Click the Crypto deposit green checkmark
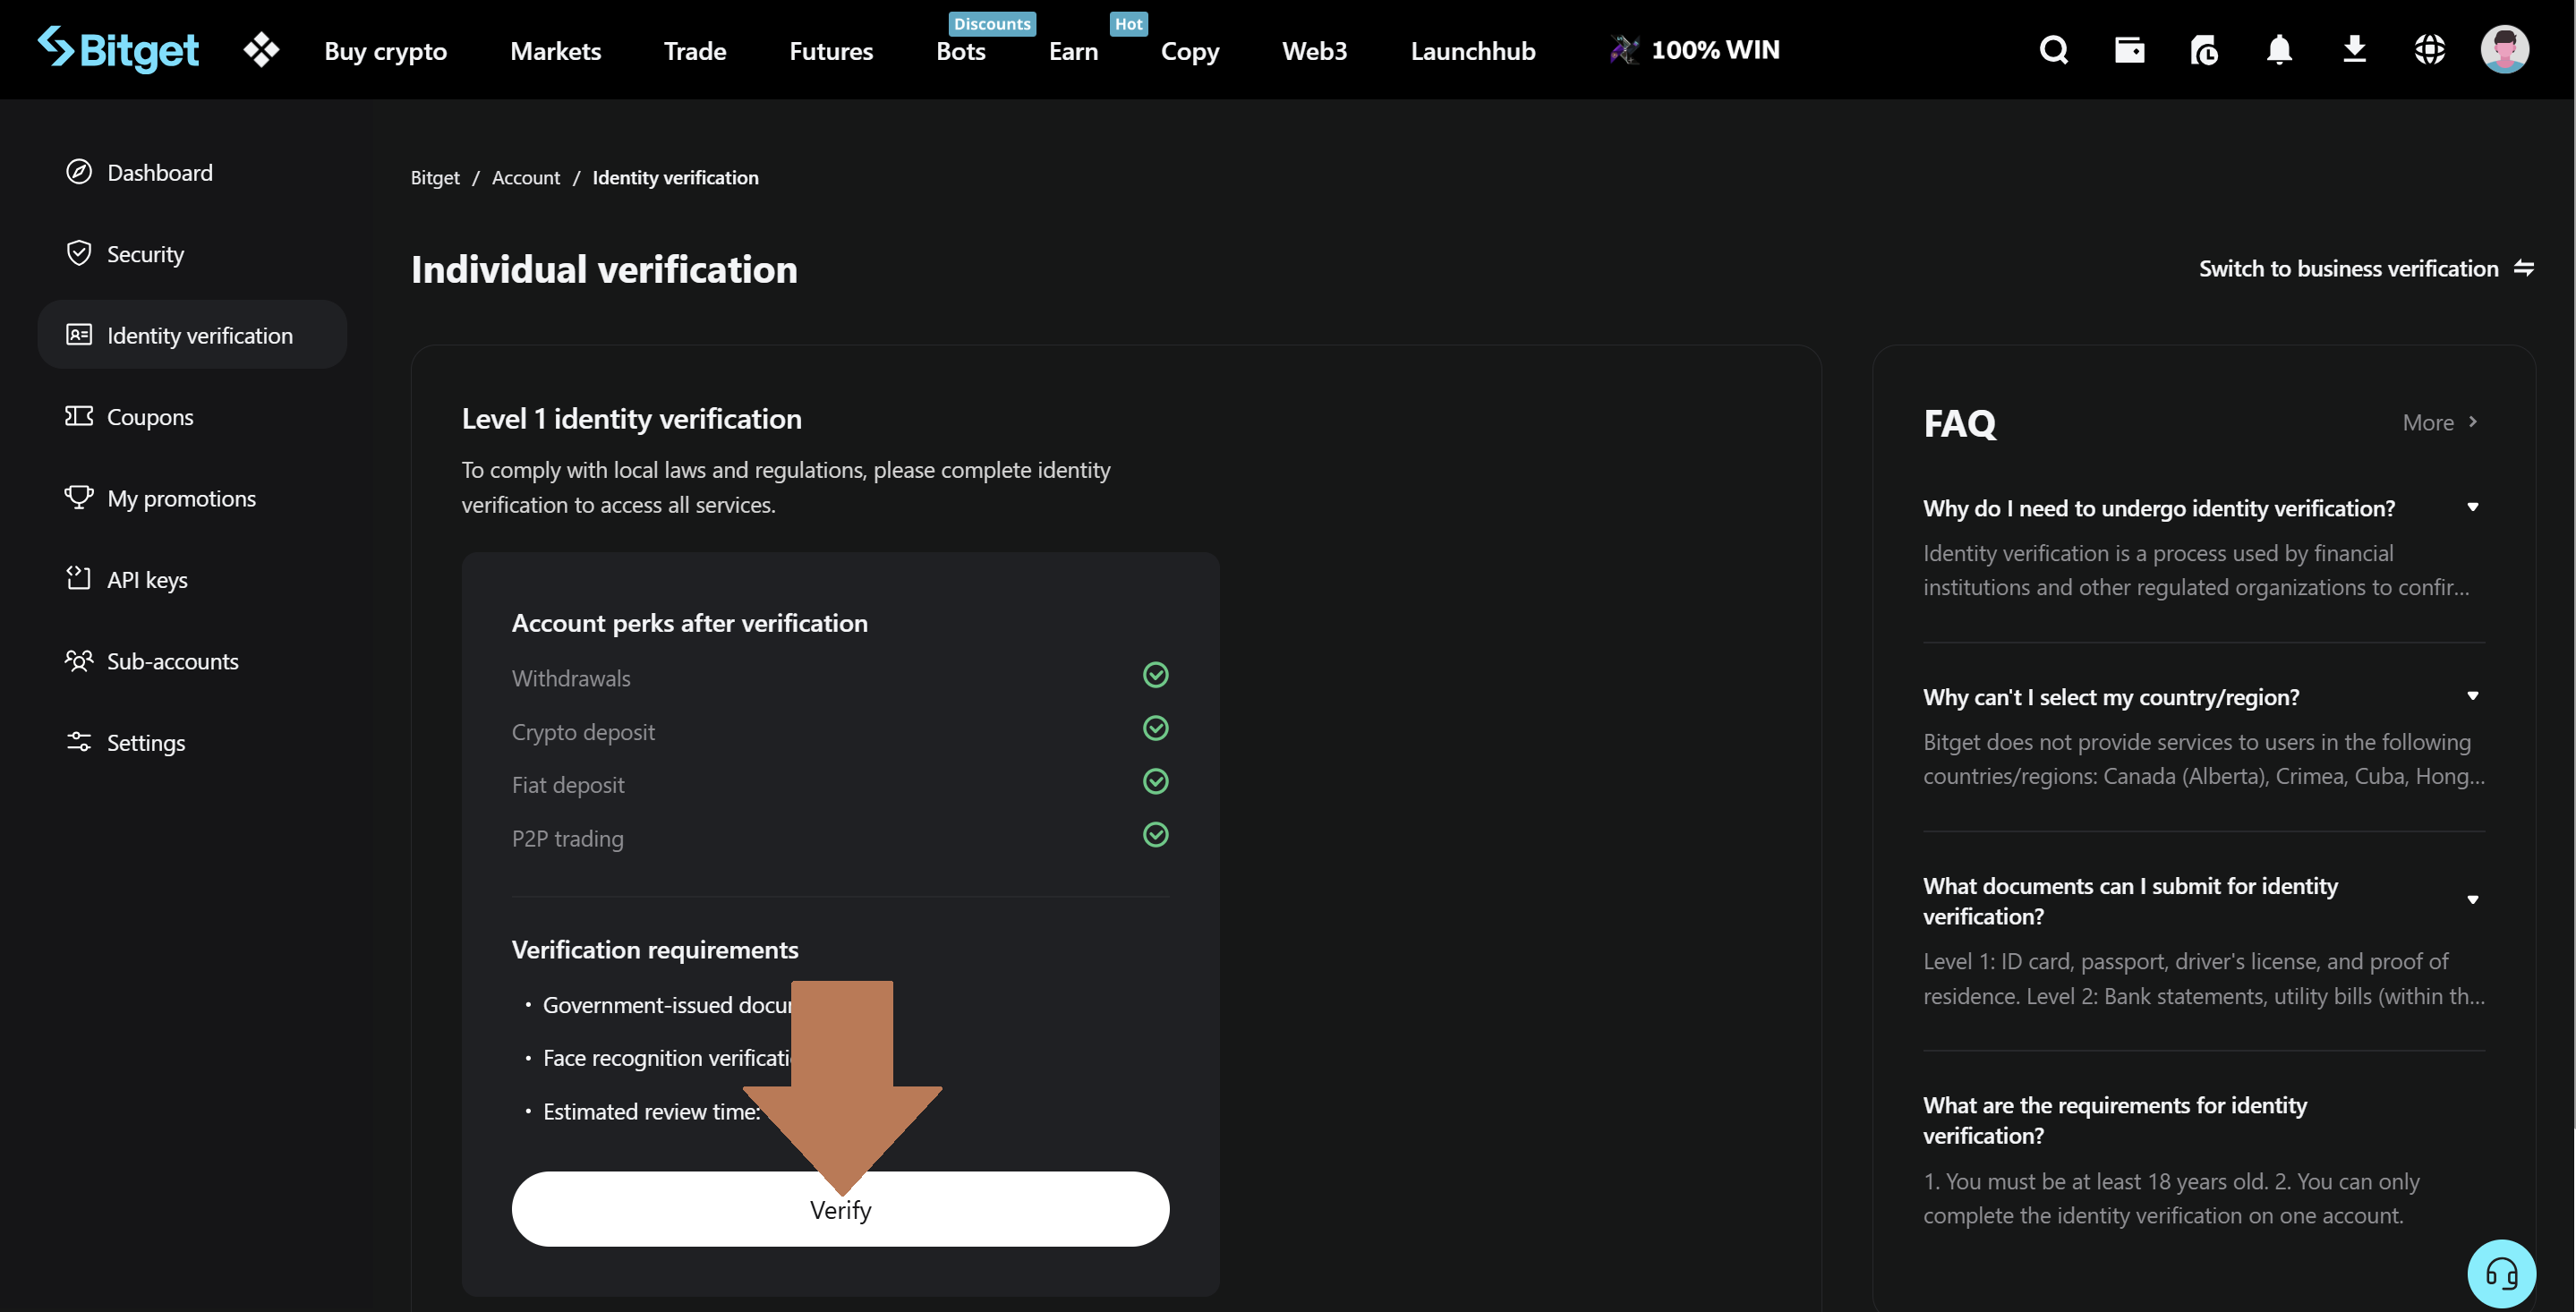This screenshot has width=2576, height=1312. coord(1155,728)
